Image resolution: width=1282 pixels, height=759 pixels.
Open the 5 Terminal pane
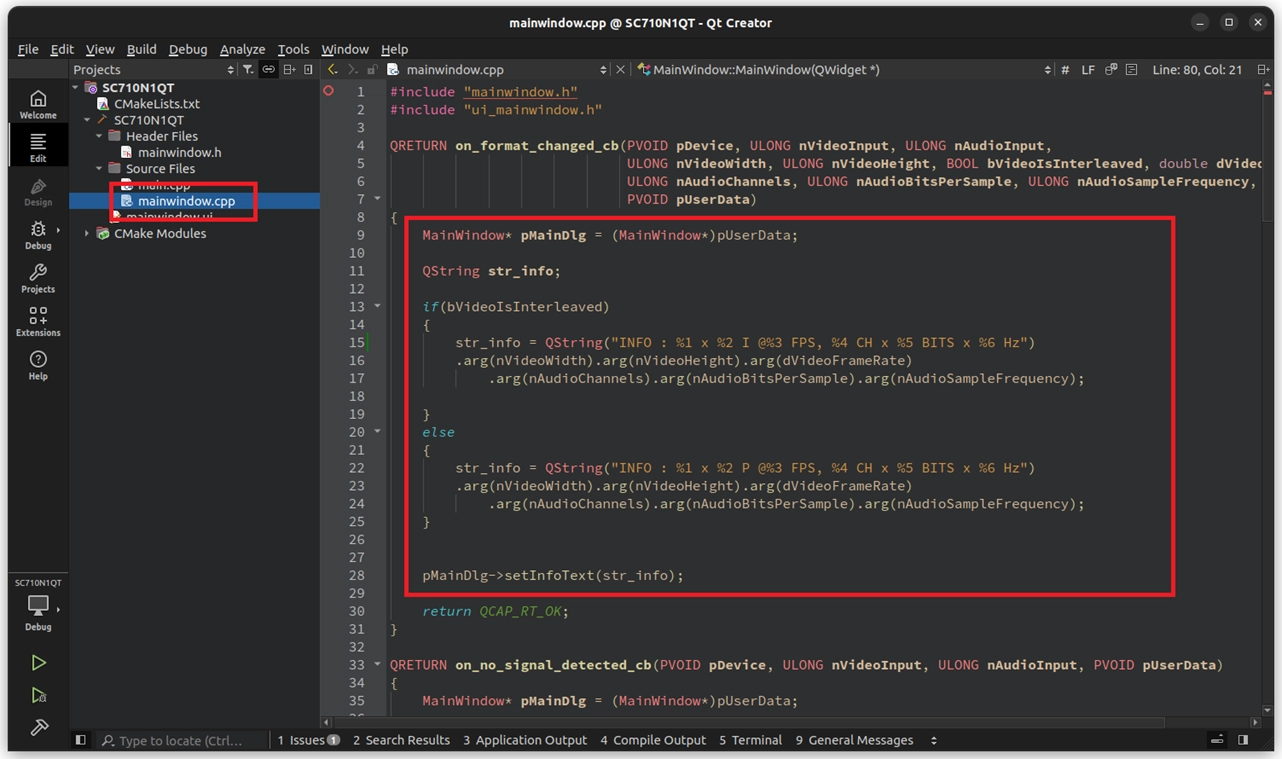click(x=750, y=740)
